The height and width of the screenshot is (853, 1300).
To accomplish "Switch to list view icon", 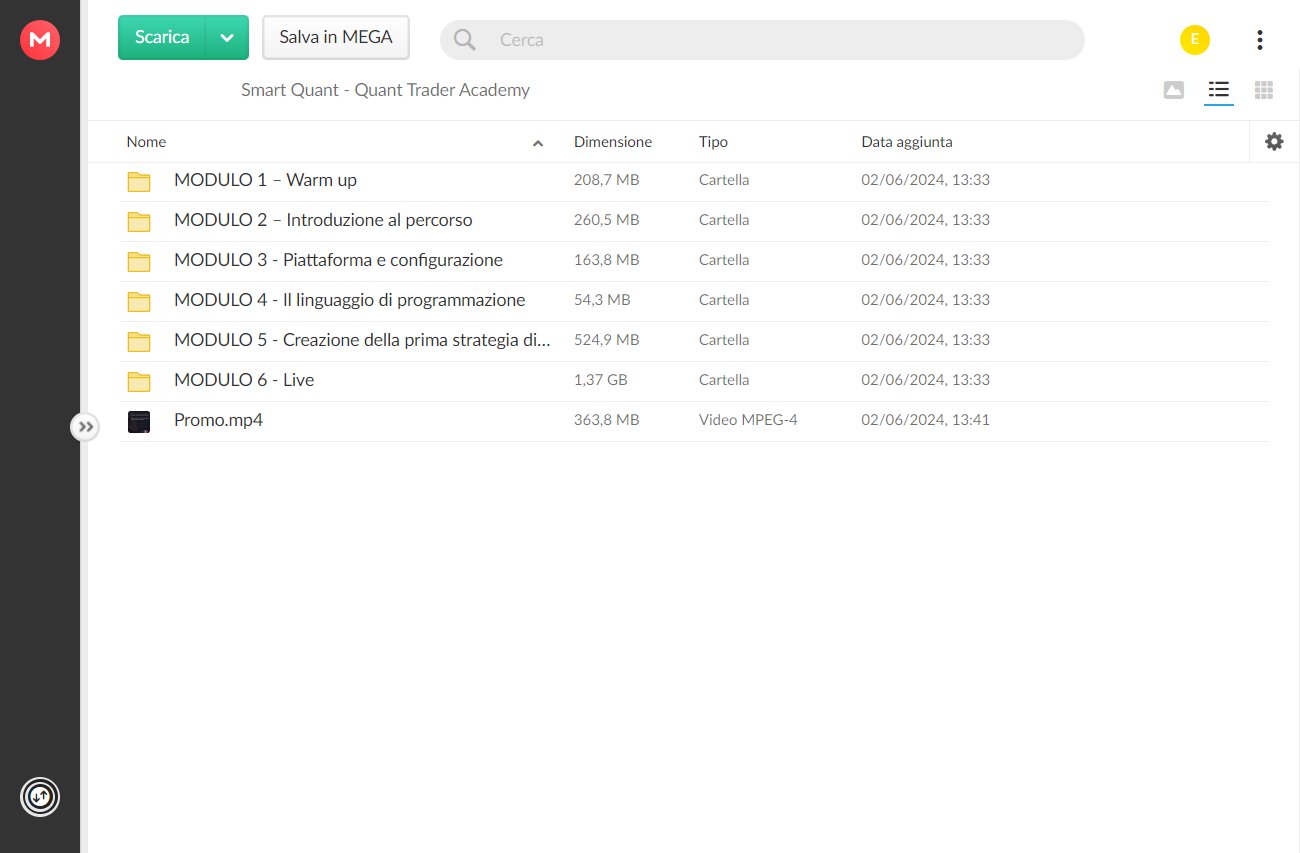I will (1218, 90).
